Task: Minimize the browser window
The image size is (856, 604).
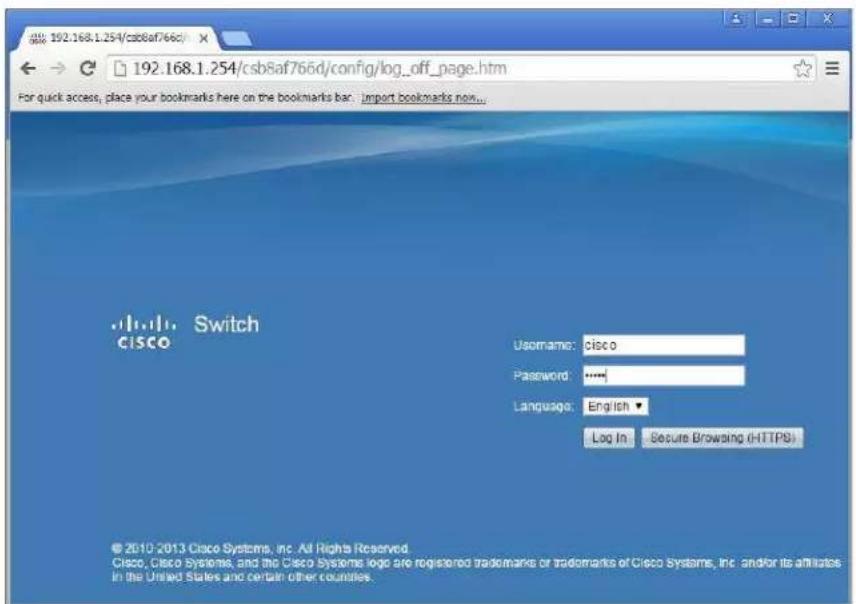Action: tap(767, 19)
